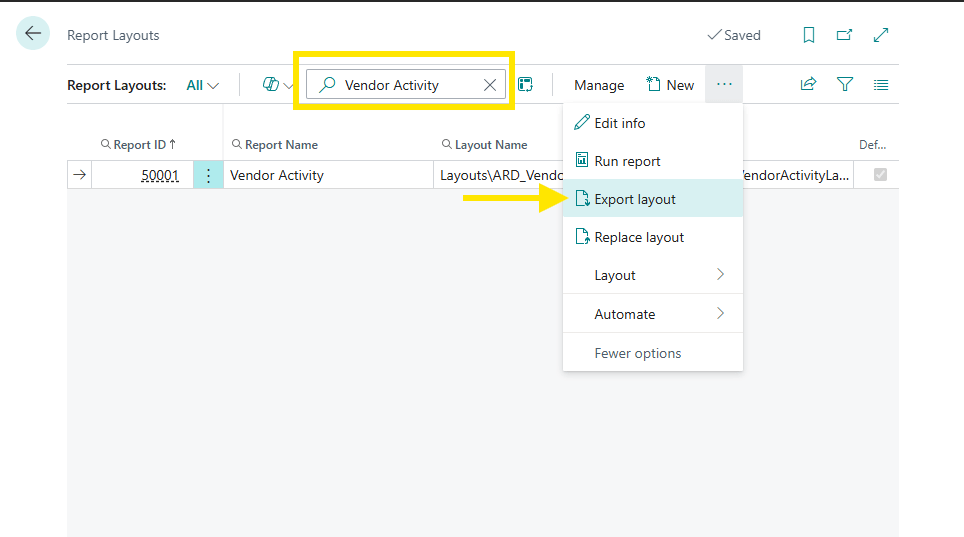
Task: Expand the Automate submenu
Action: click(x=653, y=314)
